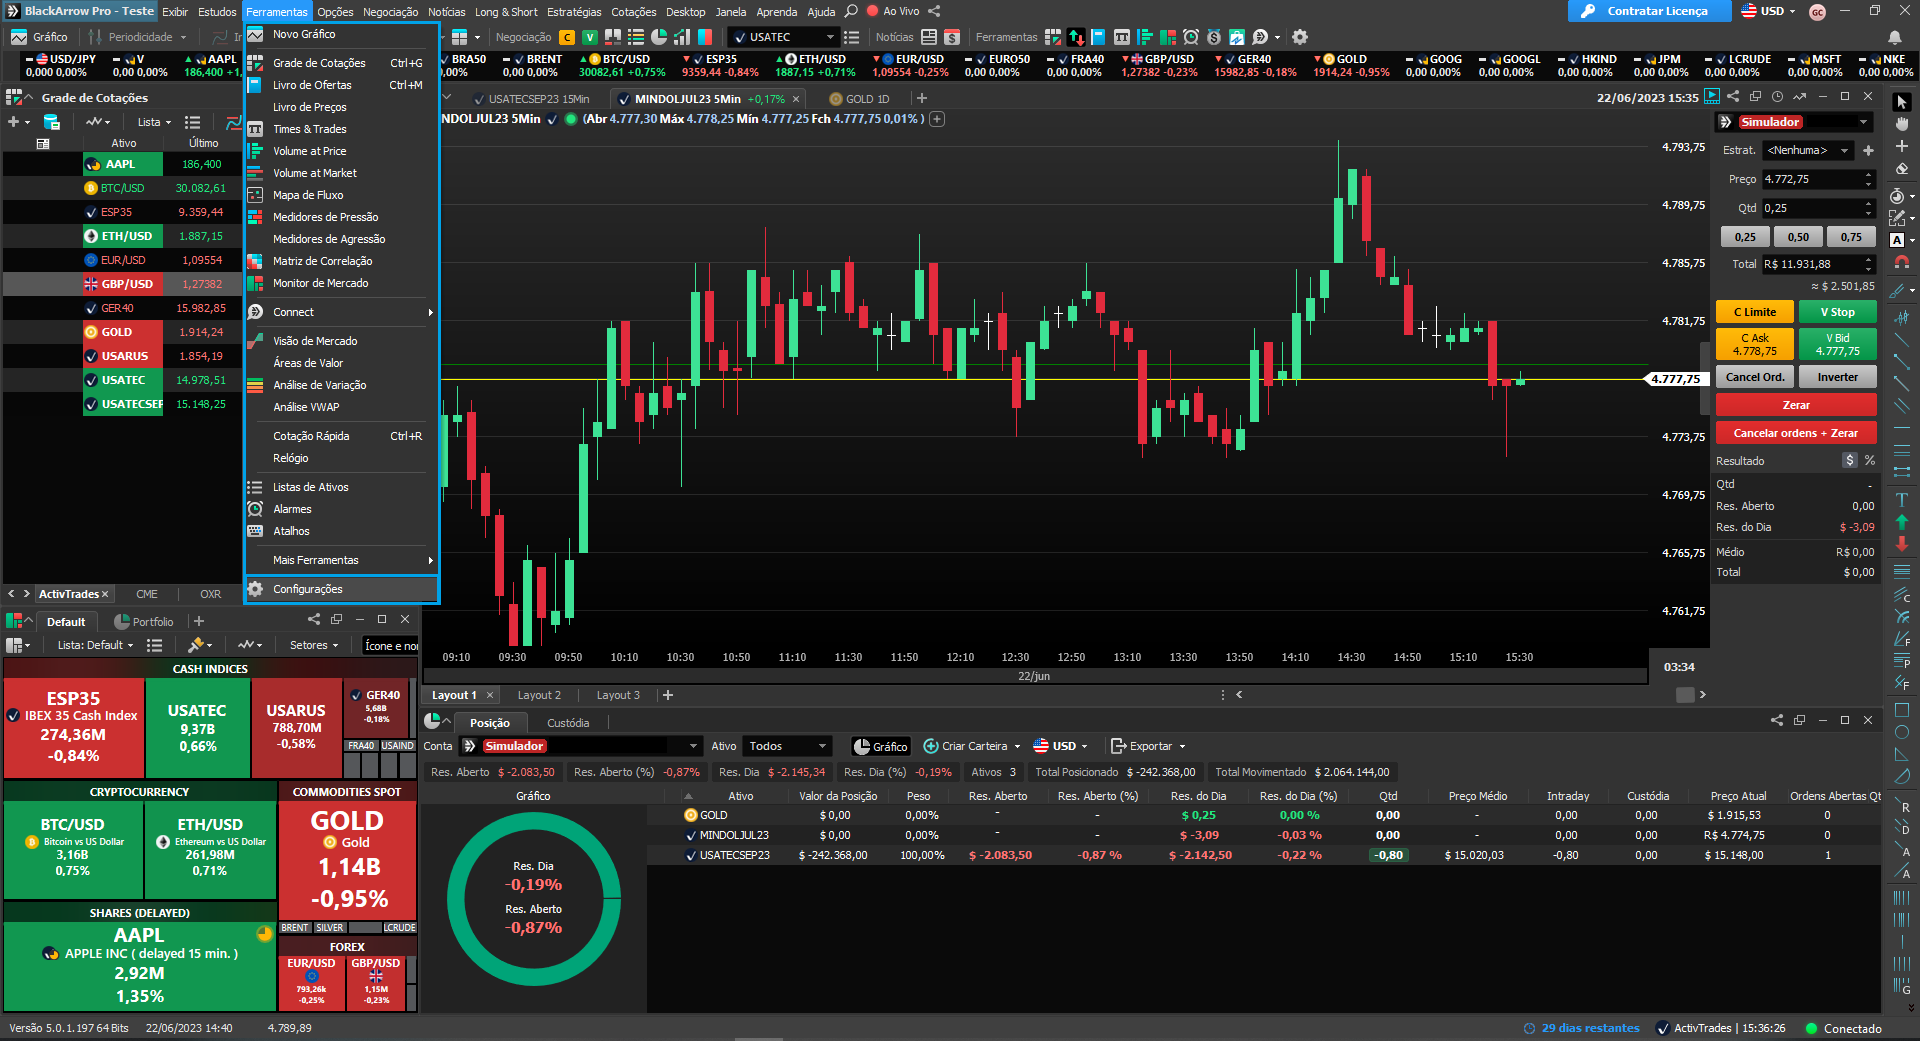Toggle the red magnet snap tool
This screenshot has height=1041, width=1920.
tap(1901, 263)
